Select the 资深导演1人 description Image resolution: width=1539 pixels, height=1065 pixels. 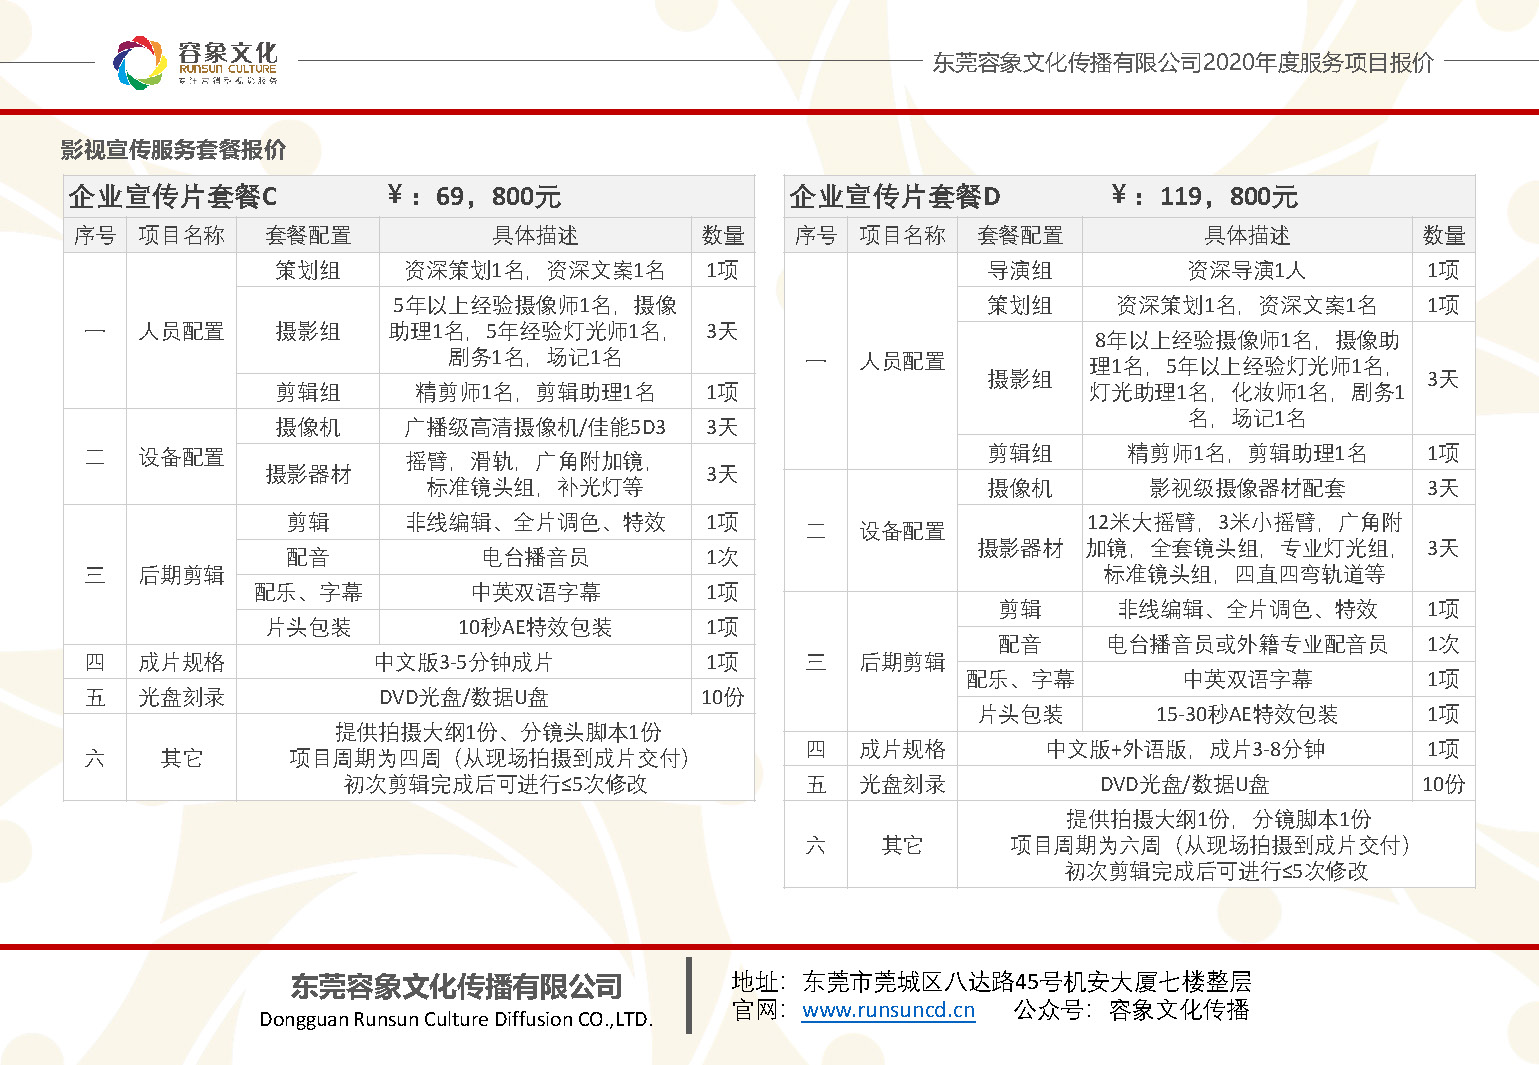pos(1247,270)
